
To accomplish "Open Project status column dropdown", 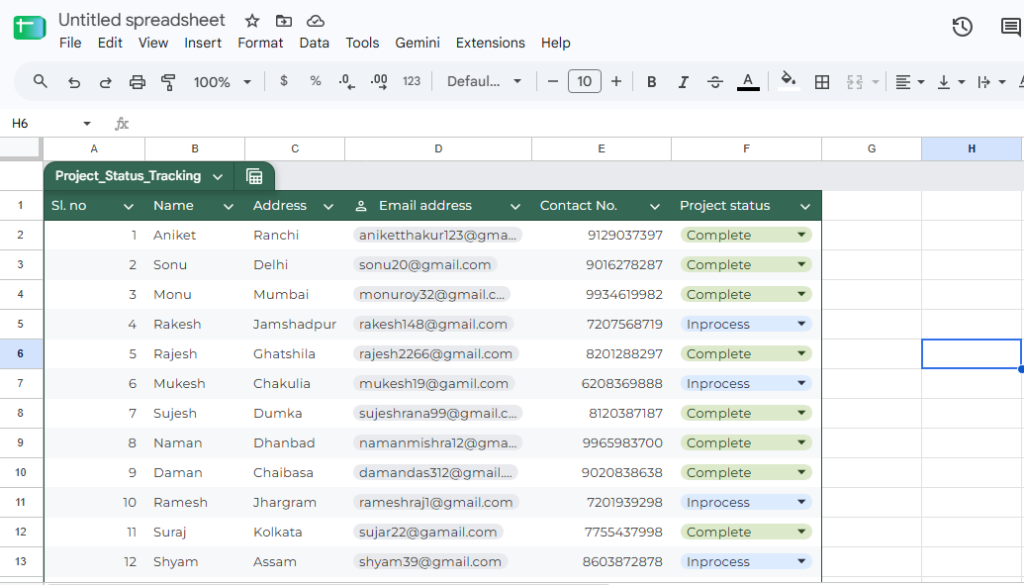I will [805, 206].
